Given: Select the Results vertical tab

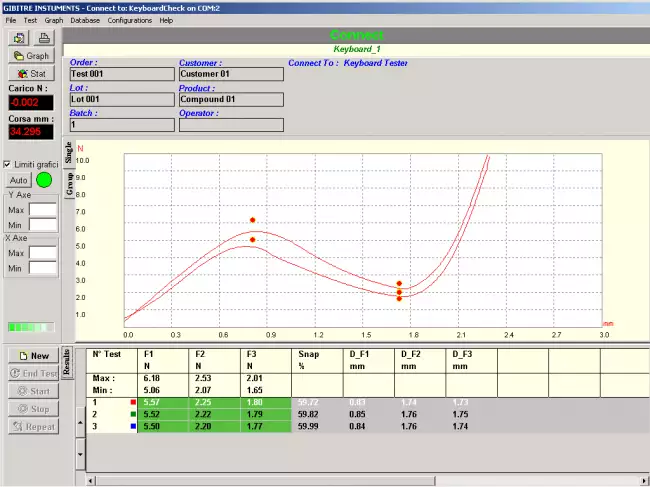Looking at the screenshot, I should [67, 362].
